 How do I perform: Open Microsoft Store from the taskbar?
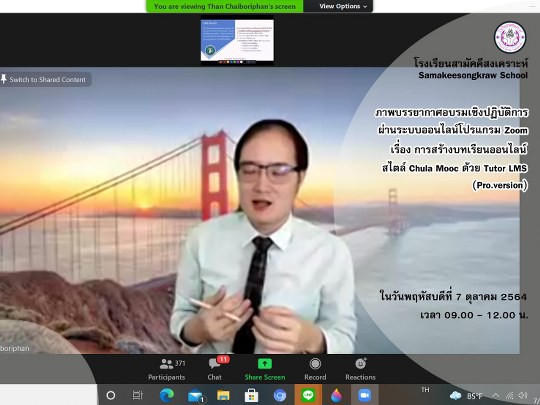[x=251, y=395]
